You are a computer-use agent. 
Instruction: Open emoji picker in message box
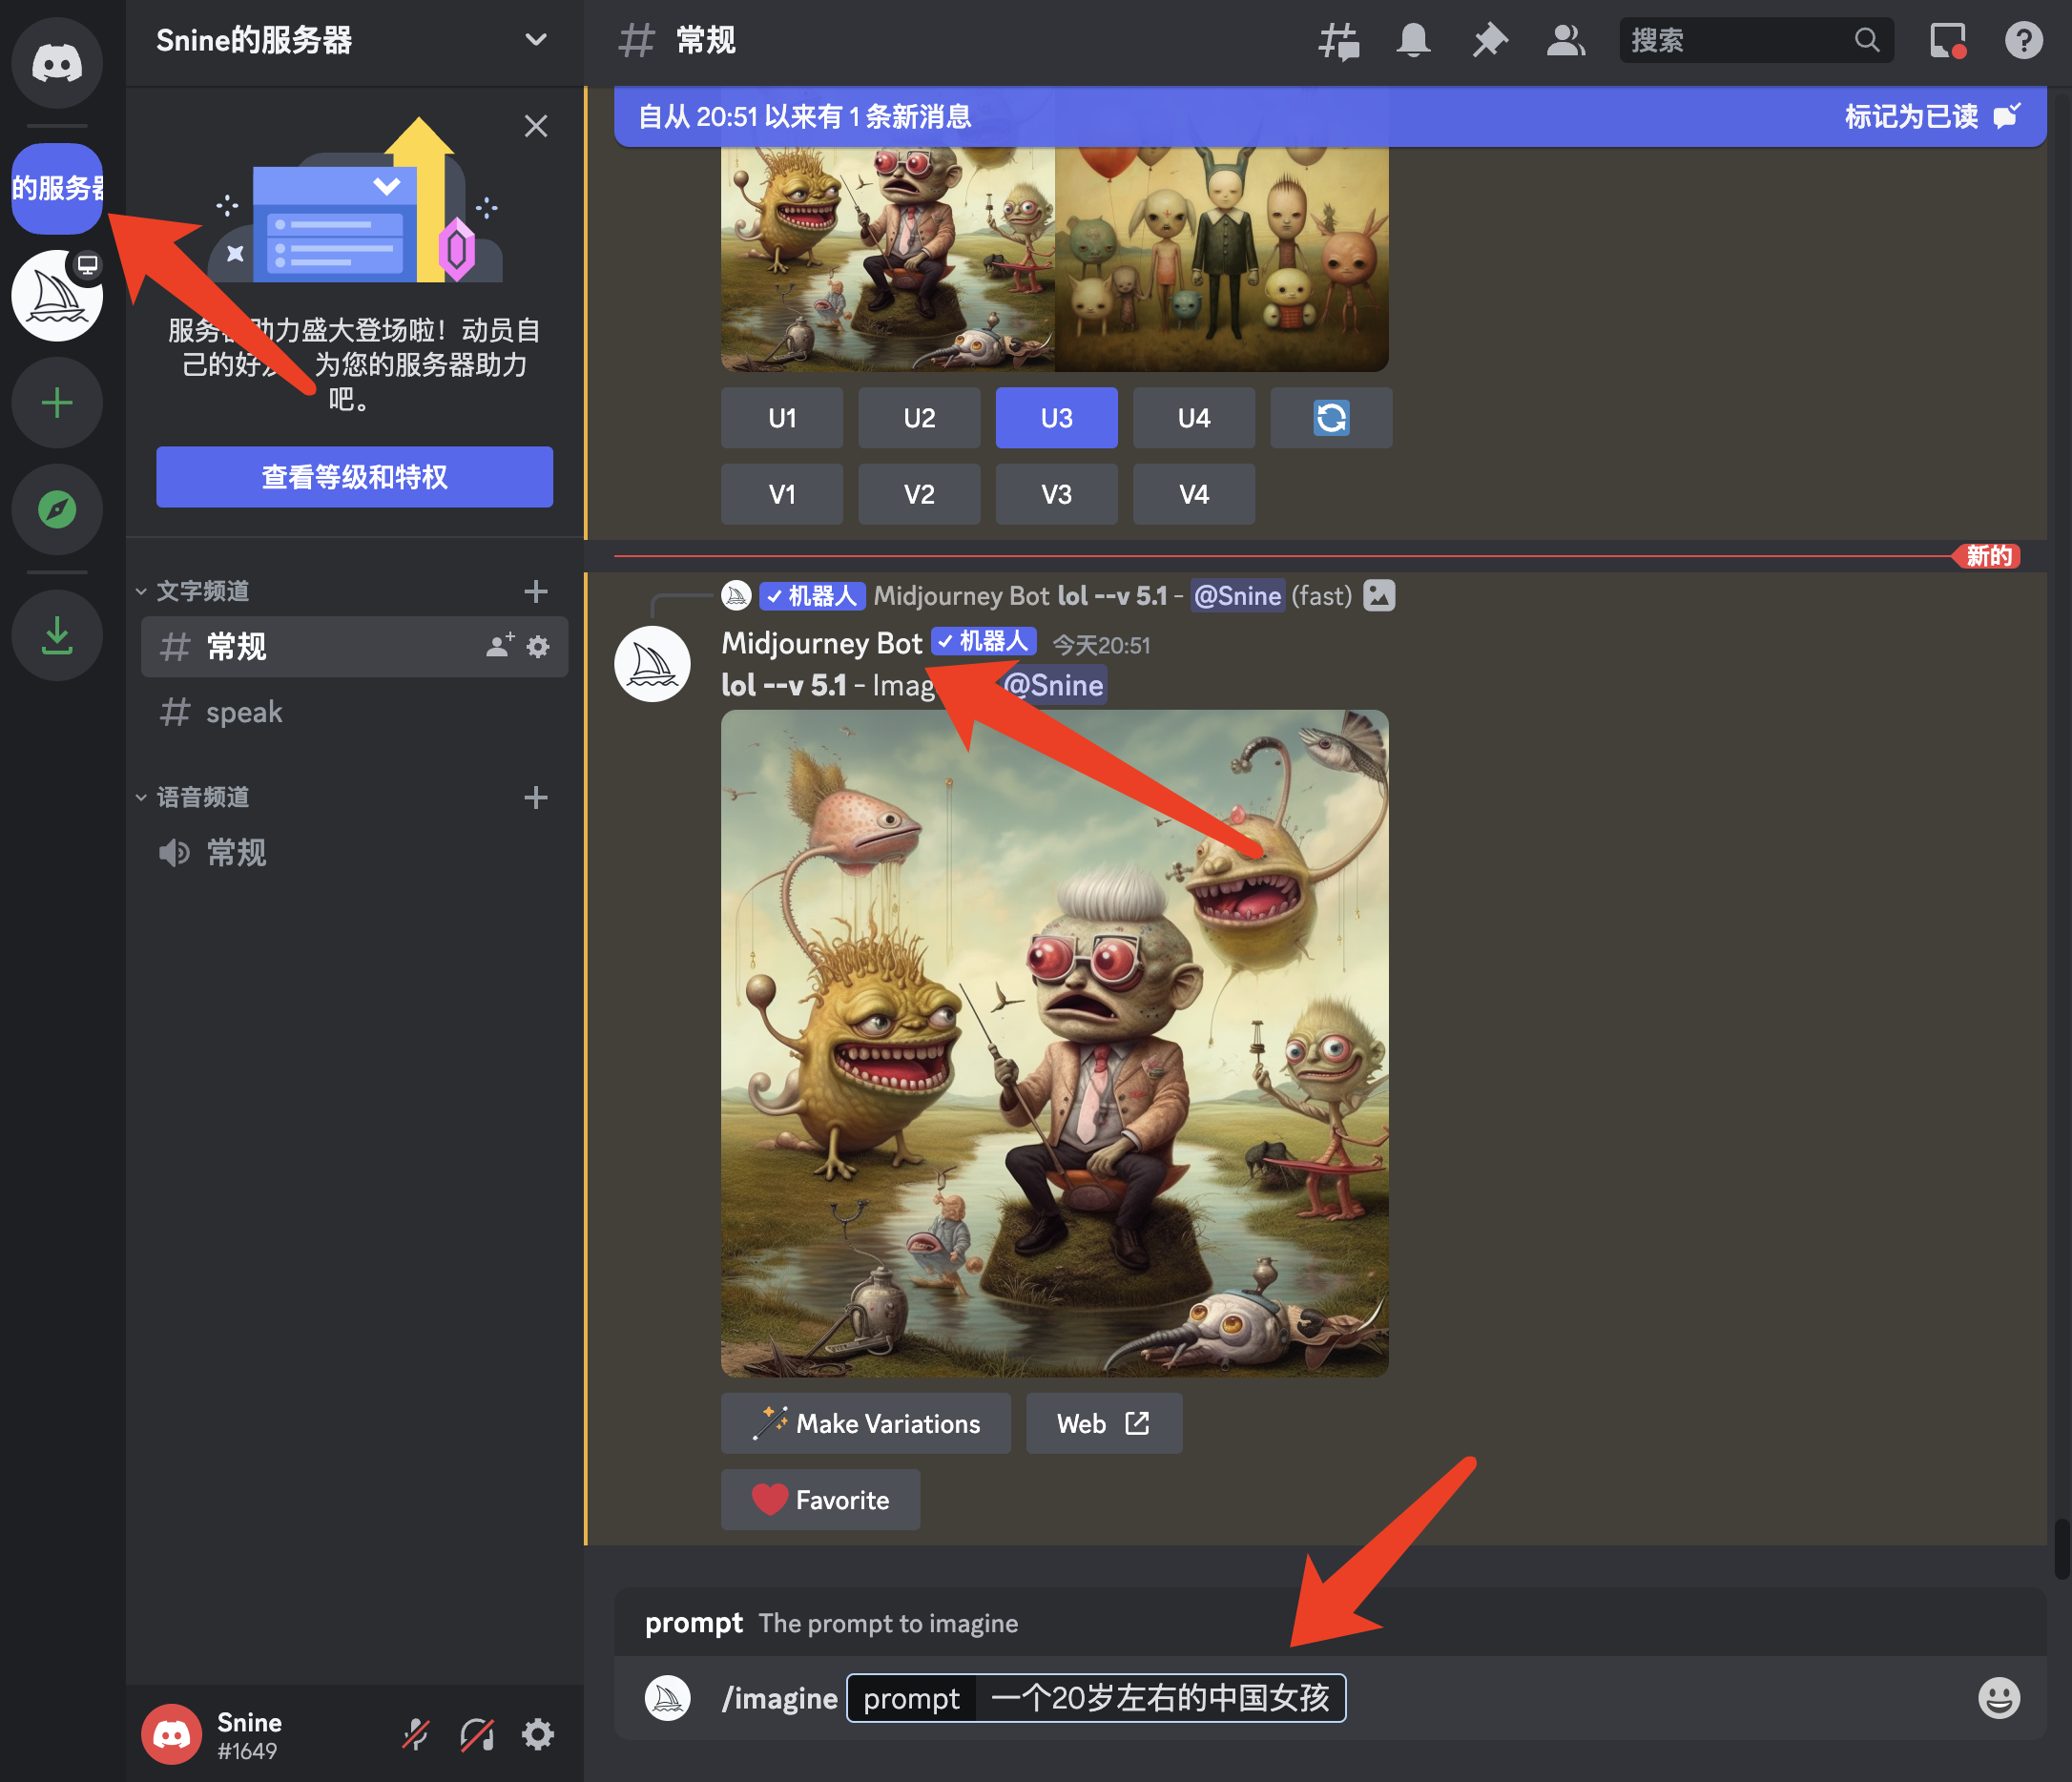1998,1698
